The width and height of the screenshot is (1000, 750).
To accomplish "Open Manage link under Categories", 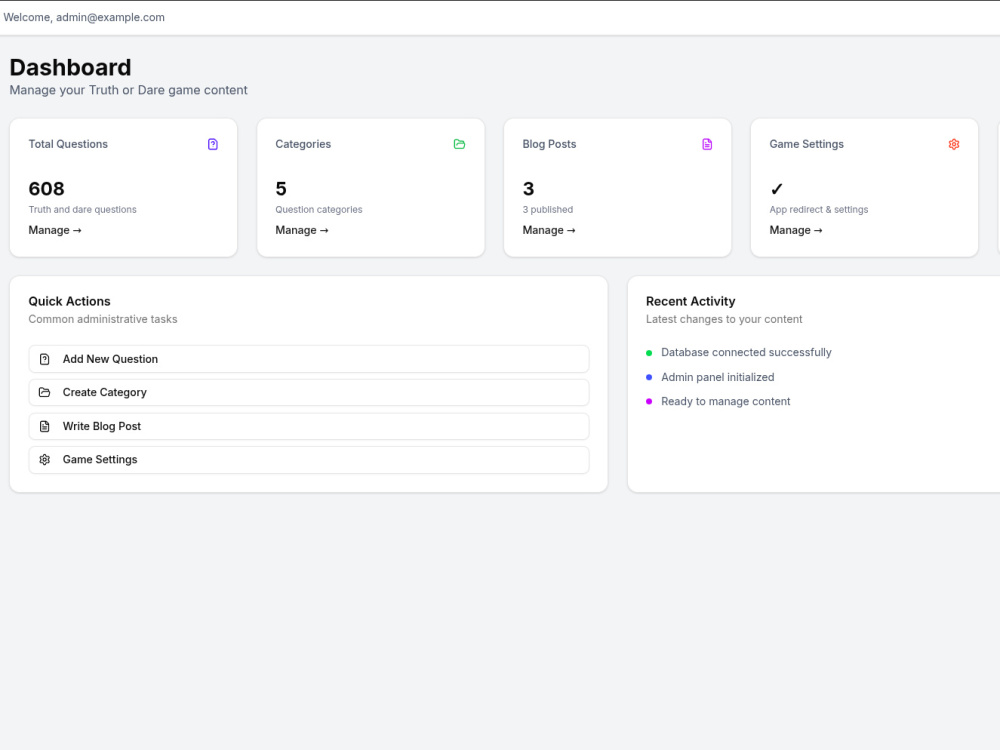I will (x=302, y=230).
